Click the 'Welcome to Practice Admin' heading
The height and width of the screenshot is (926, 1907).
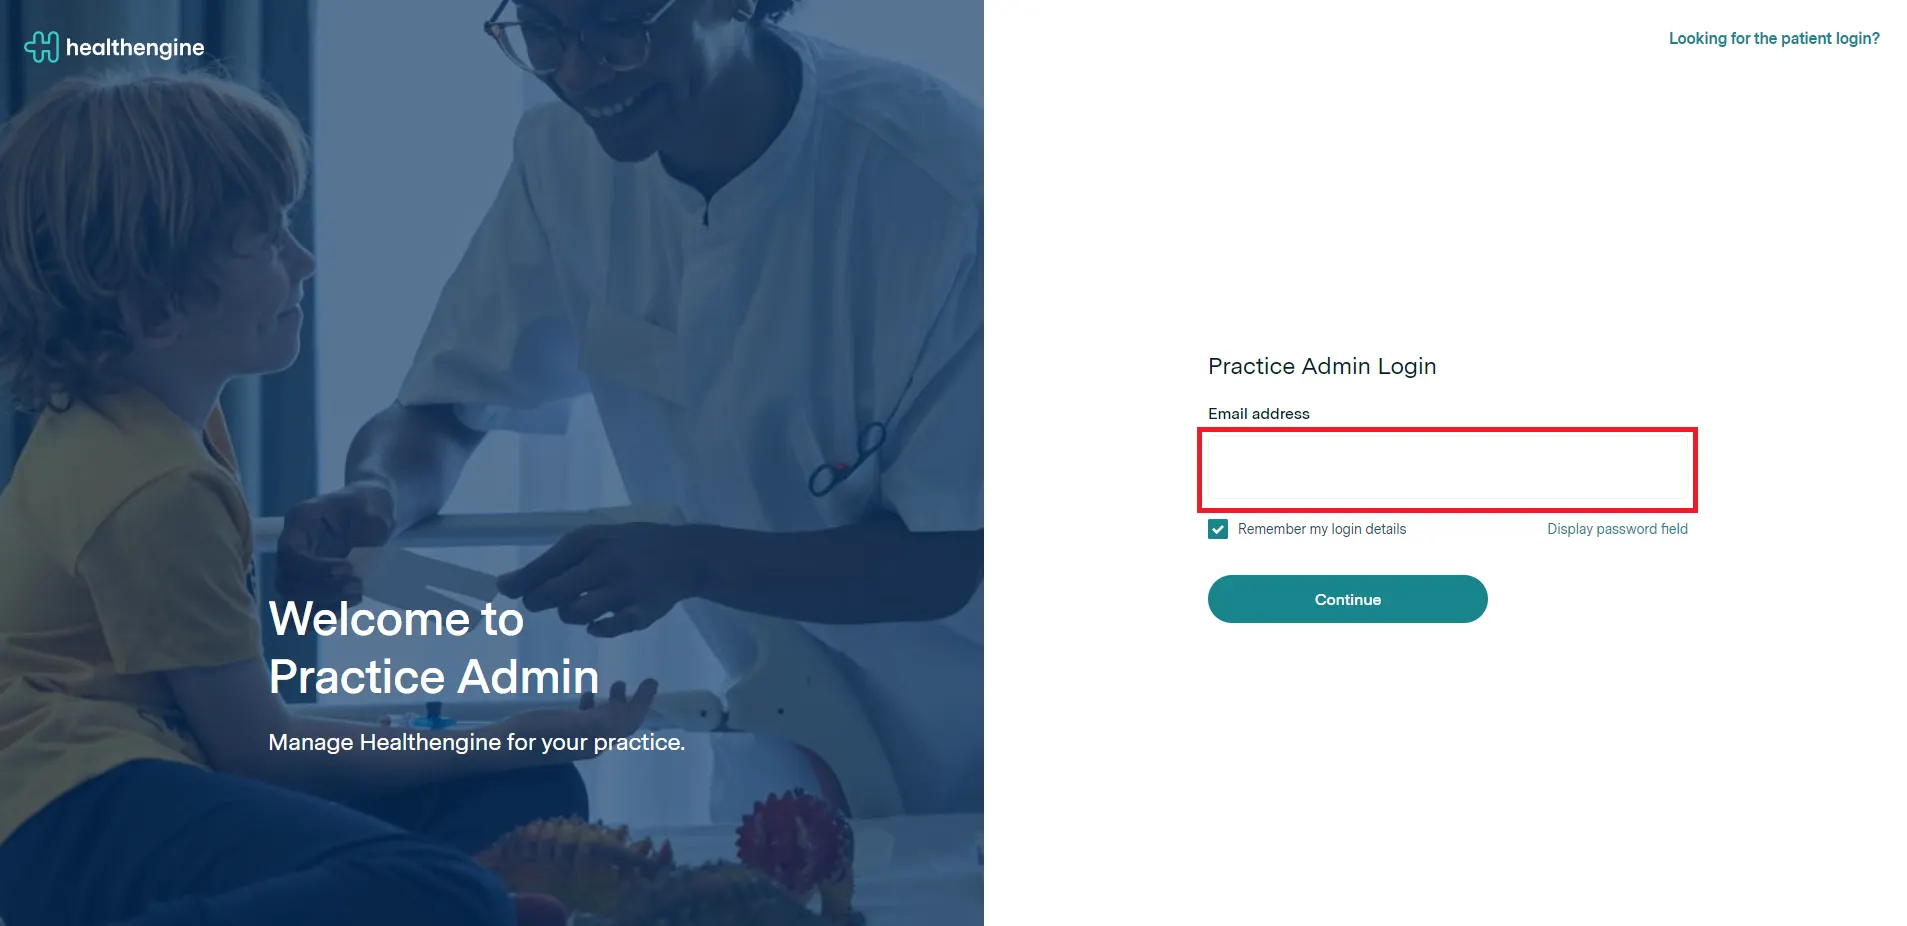[434, 647]
